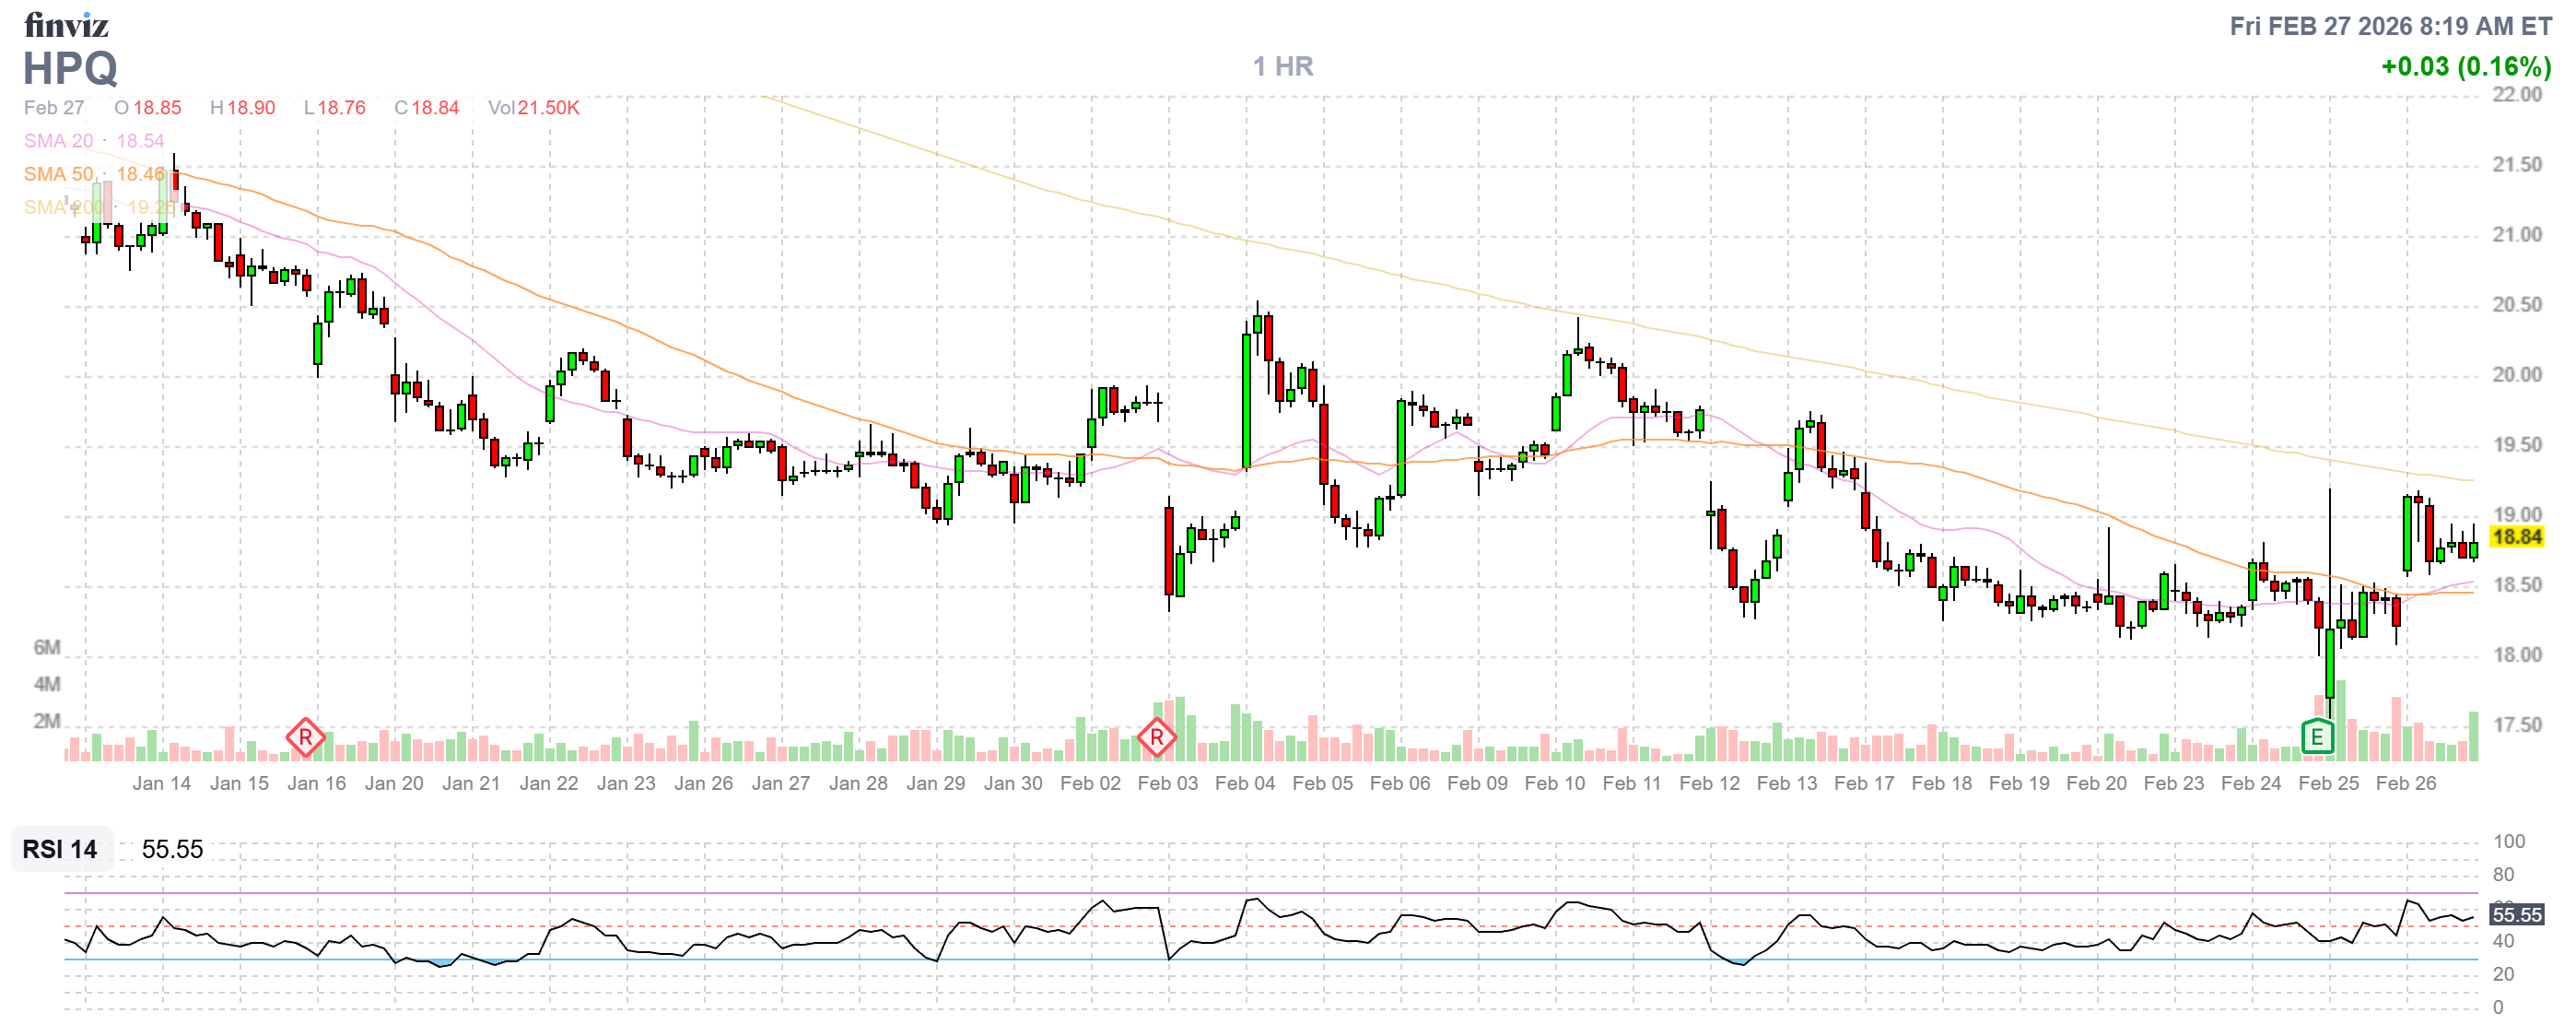Click the red R marker near Jan 16
This screenshot has height=1036, width=2576.
click(x=305, y=738)
